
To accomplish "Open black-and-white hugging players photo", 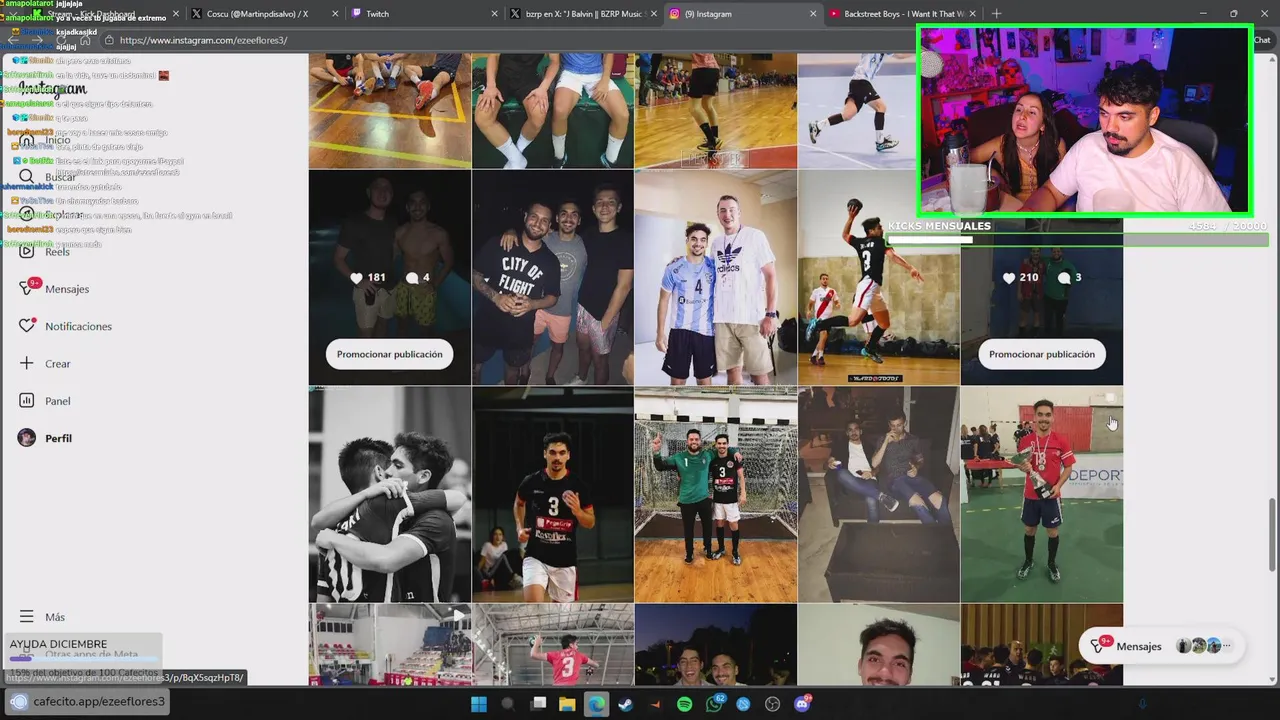I will point(389,495).
